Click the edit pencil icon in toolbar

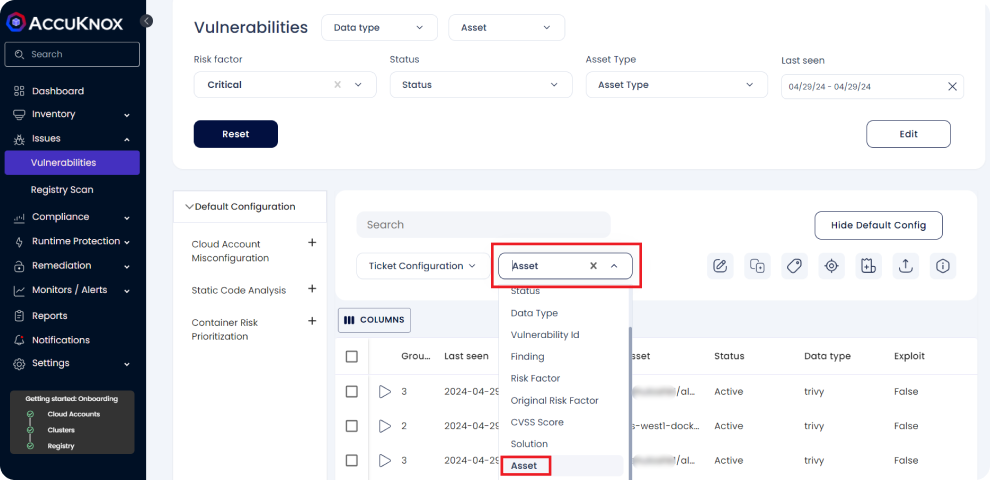(719, 265)
